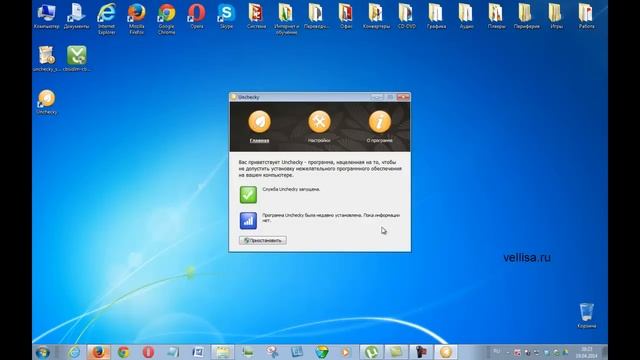
Task: Select the Документы desktop icon
Action: click(x=76, y=16)
